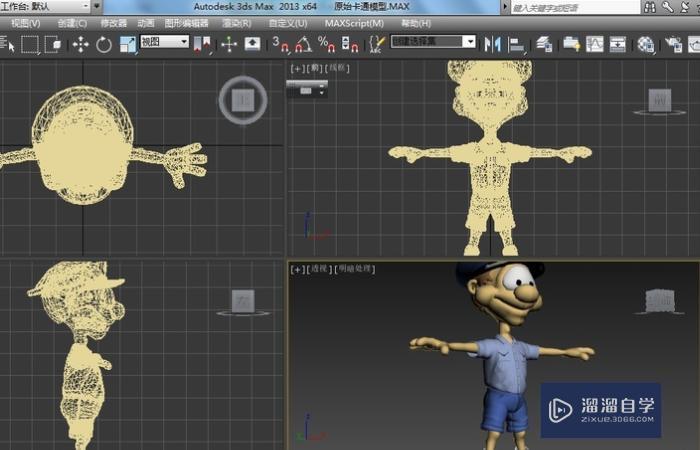Click the front viewport ViewCube
Screen dimensions: 700x450
[660, 100]
